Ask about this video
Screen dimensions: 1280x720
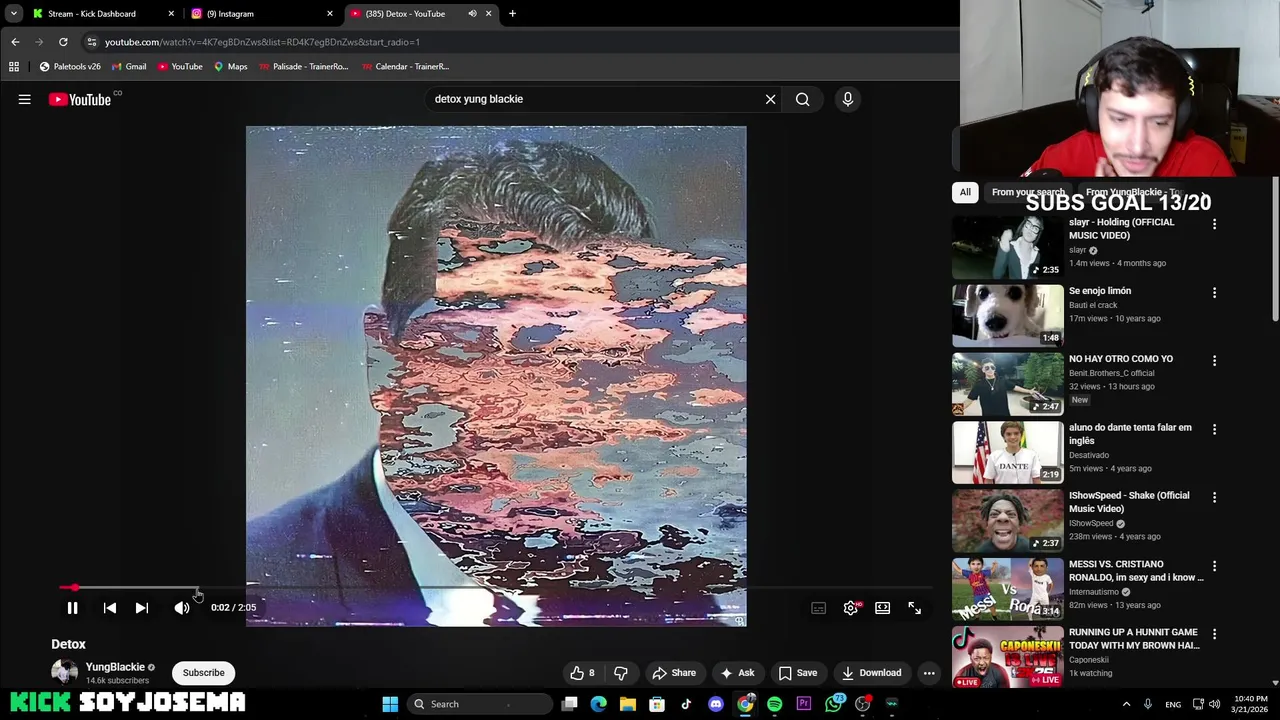[738, 673]
